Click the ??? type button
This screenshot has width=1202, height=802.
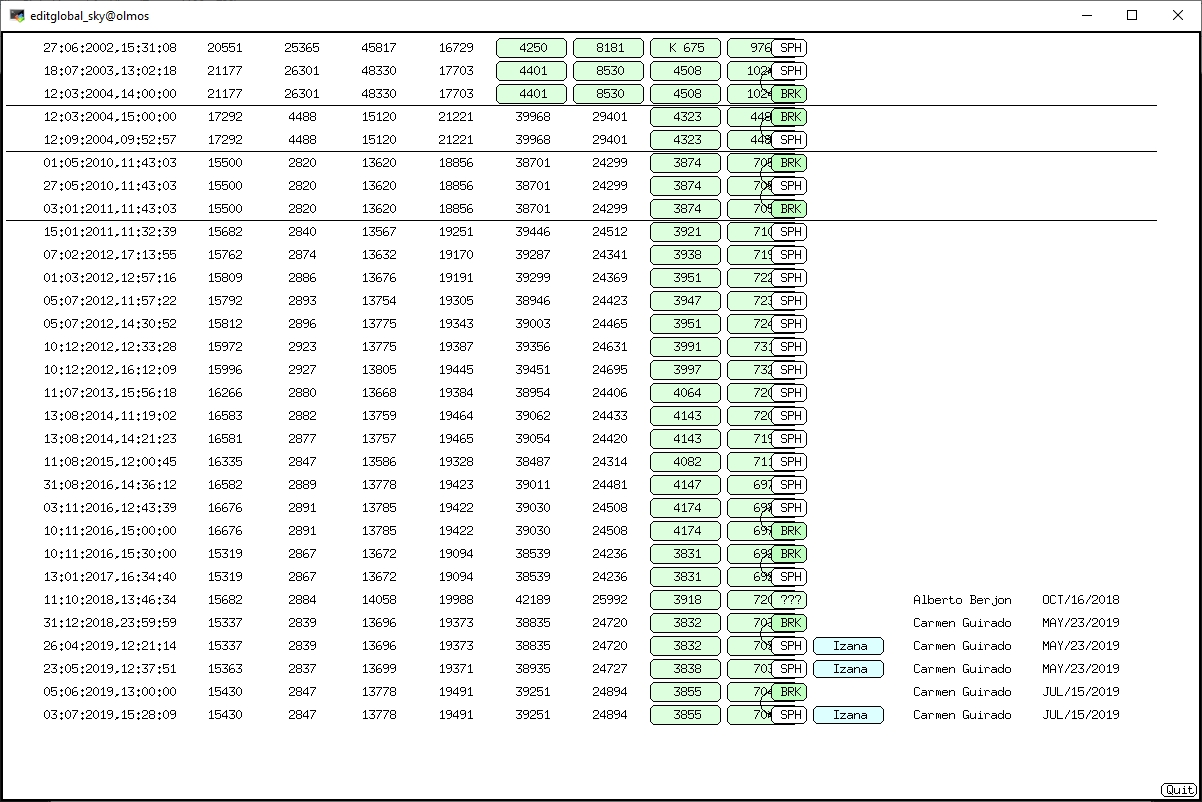pos(790,600)
